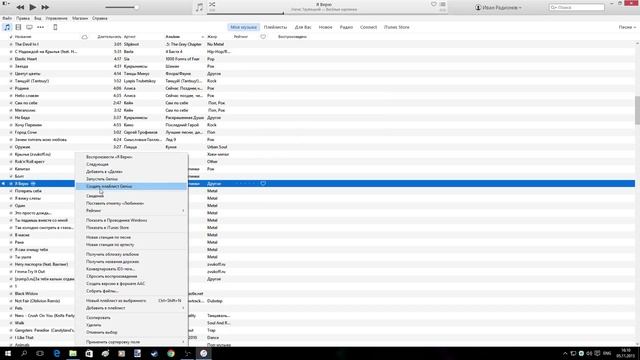This screenshot has width=640, height=360.
Task: Adjust the volume slider
Action: [122, 7]
